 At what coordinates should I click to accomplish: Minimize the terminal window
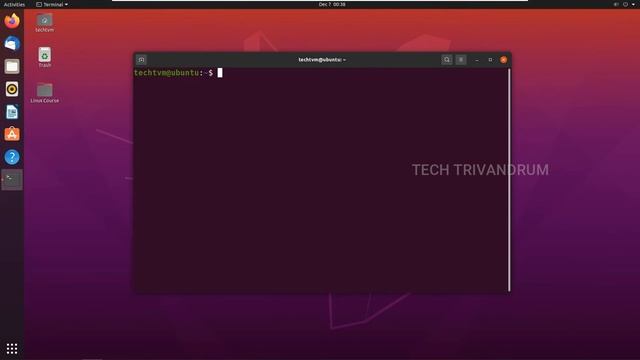pos(477,60)
